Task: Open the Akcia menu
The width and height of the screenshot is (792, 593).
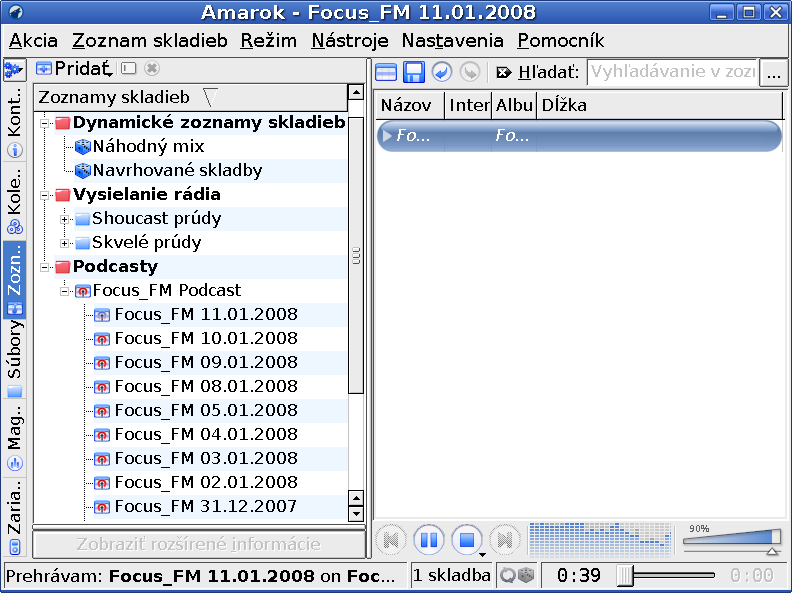Action: pos(33,40)
